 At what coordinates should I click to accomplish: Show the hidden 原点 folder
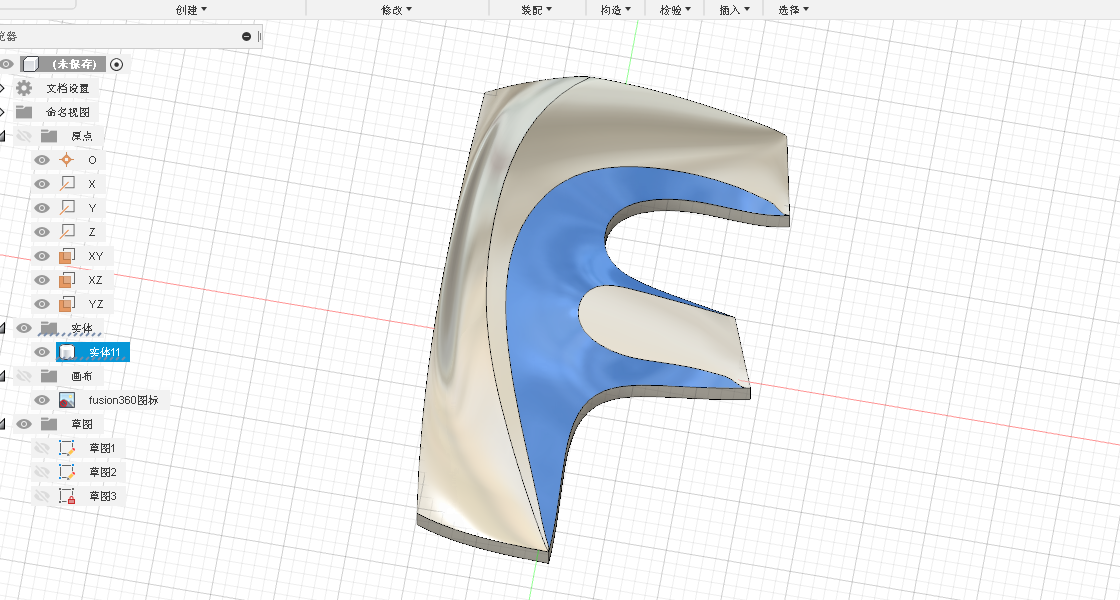tap(24, 136)
